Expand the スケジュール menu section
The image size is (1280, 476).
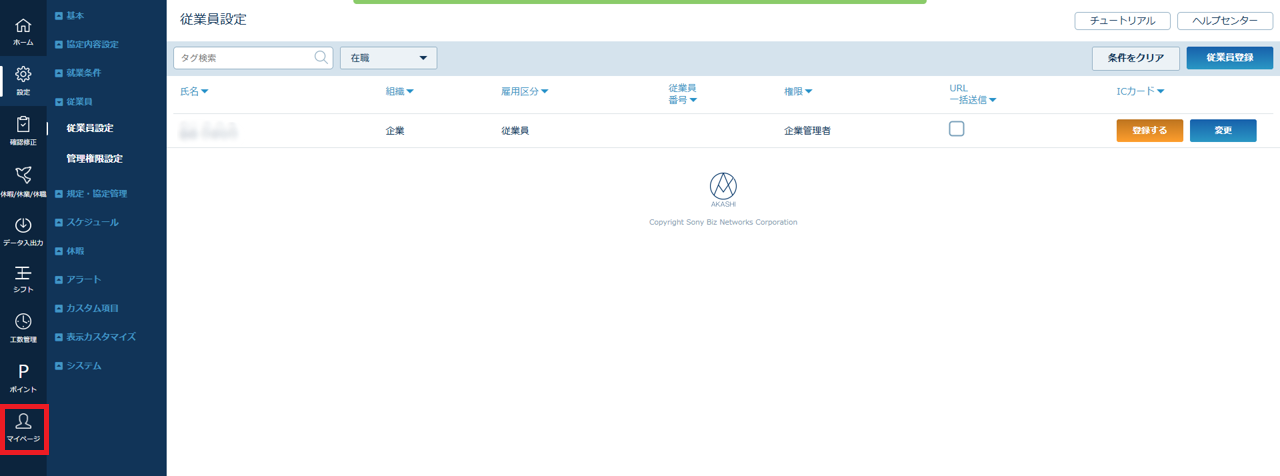coord(92,222)
